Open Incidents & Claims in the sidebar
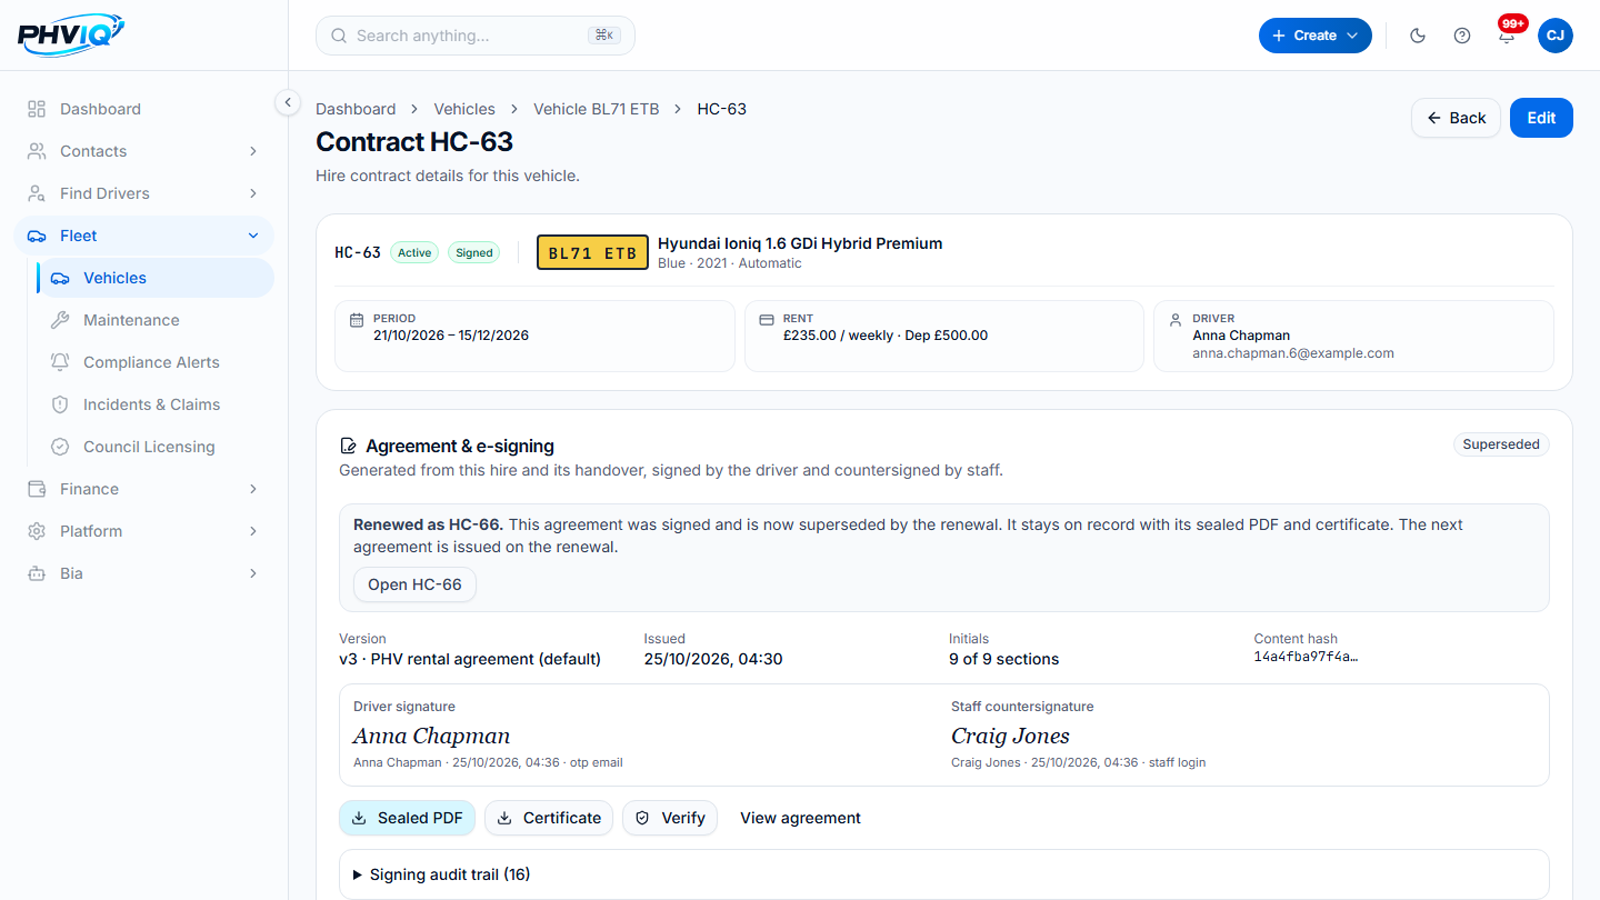This screenshot has width=1600, height=900. pyautogui.click(x=156, y=404)
